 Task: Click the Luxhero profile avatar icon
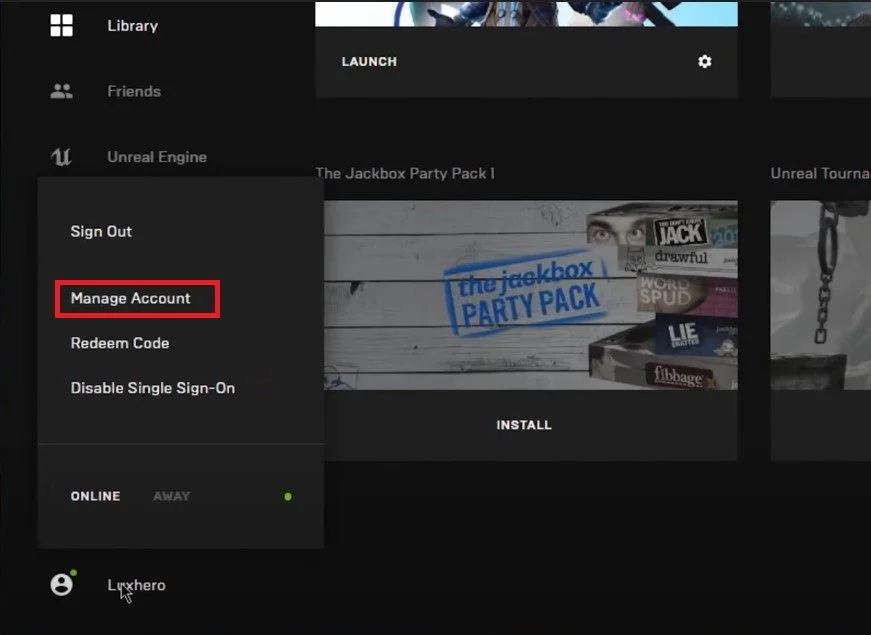point(62,584)
